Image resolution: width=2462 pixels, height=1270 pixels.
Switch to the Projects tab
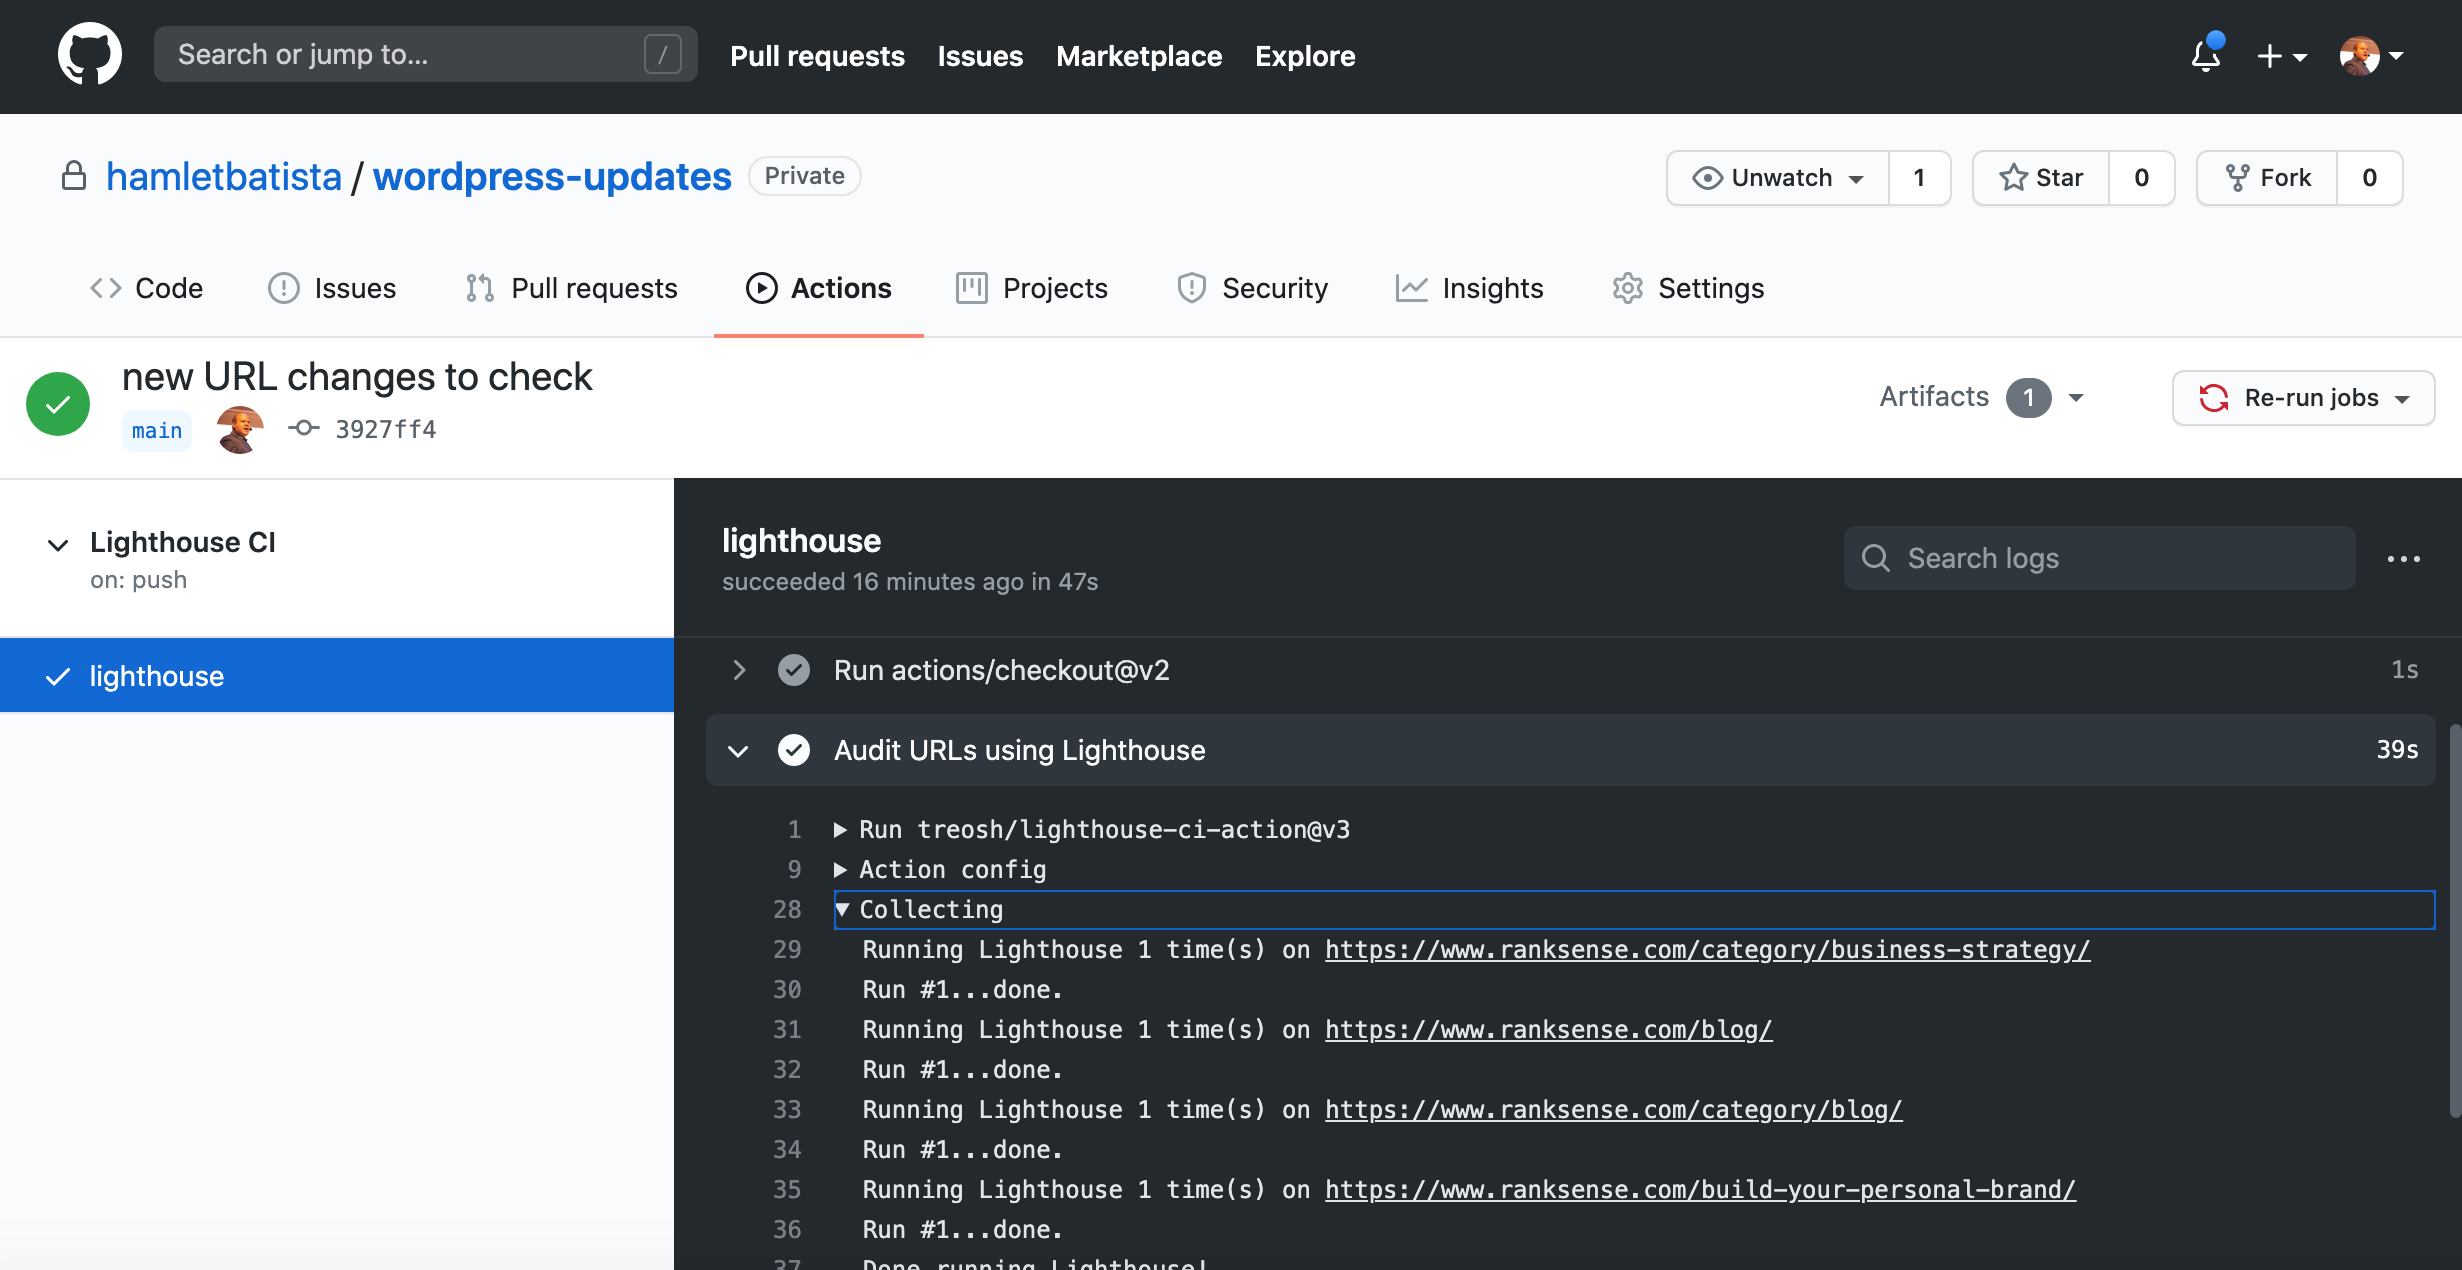click(x=1032, y=288)
